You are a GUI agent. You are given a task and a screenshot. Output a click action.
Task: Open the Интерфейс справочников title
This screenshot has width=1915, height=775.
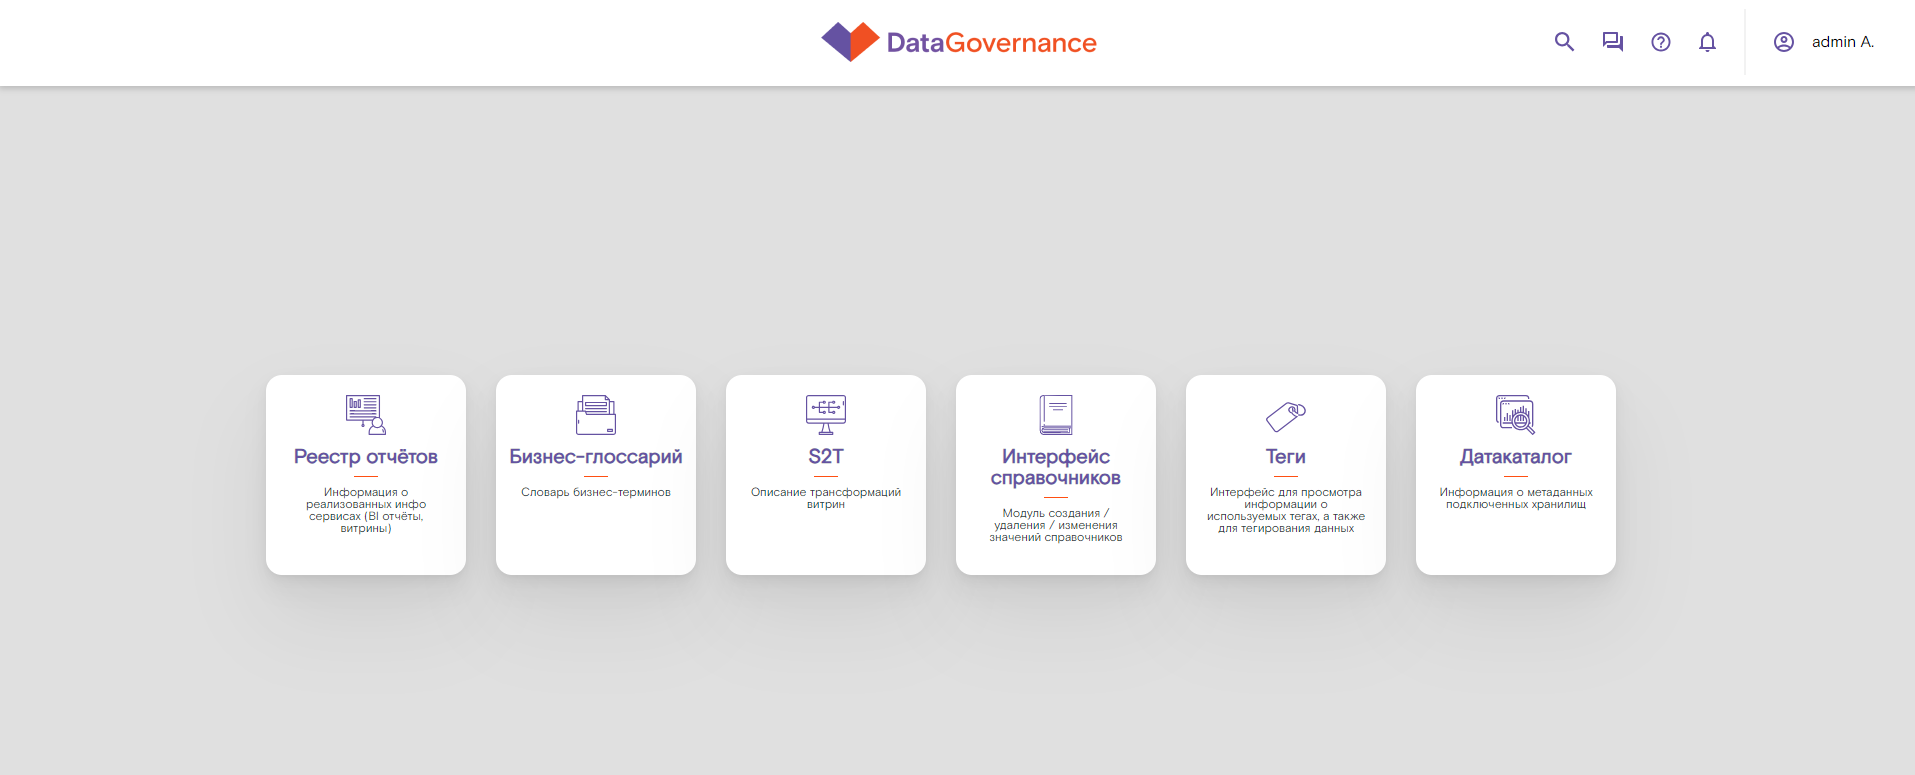tap(1056, 467)
